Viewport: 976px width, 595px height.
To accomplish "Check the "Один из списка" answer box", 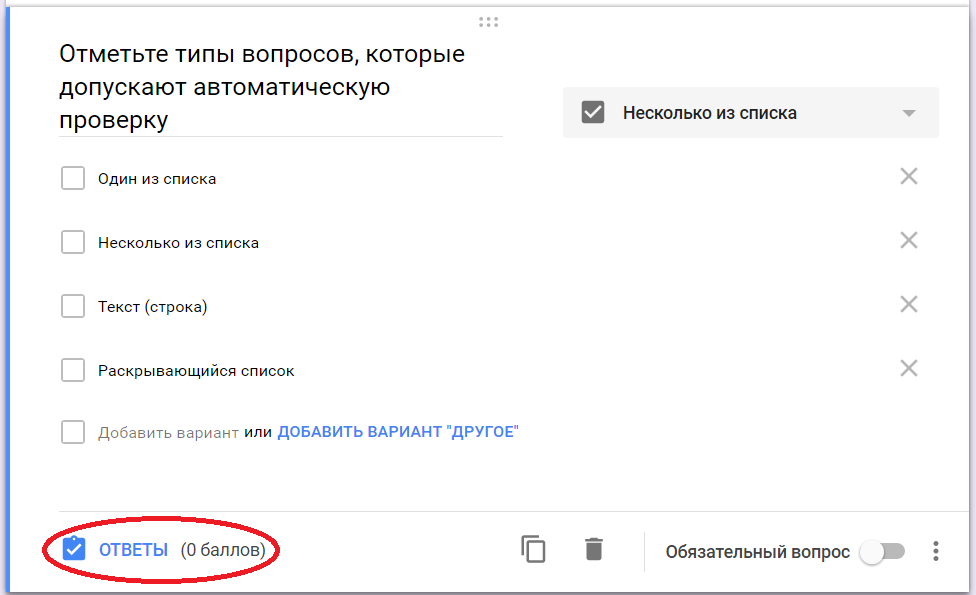I will tap(72, 177).
